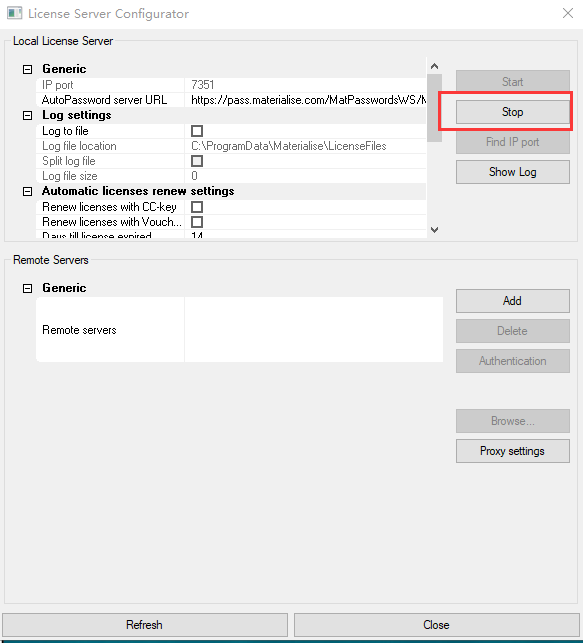The image size is (583, 643).
Task: Stop the local license server
Action: coord(512,112)
